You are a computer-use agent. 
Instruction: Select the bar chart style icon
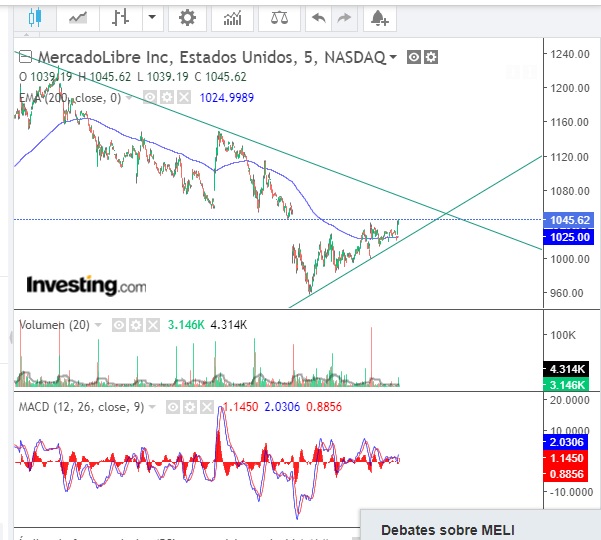pos(120,18)
